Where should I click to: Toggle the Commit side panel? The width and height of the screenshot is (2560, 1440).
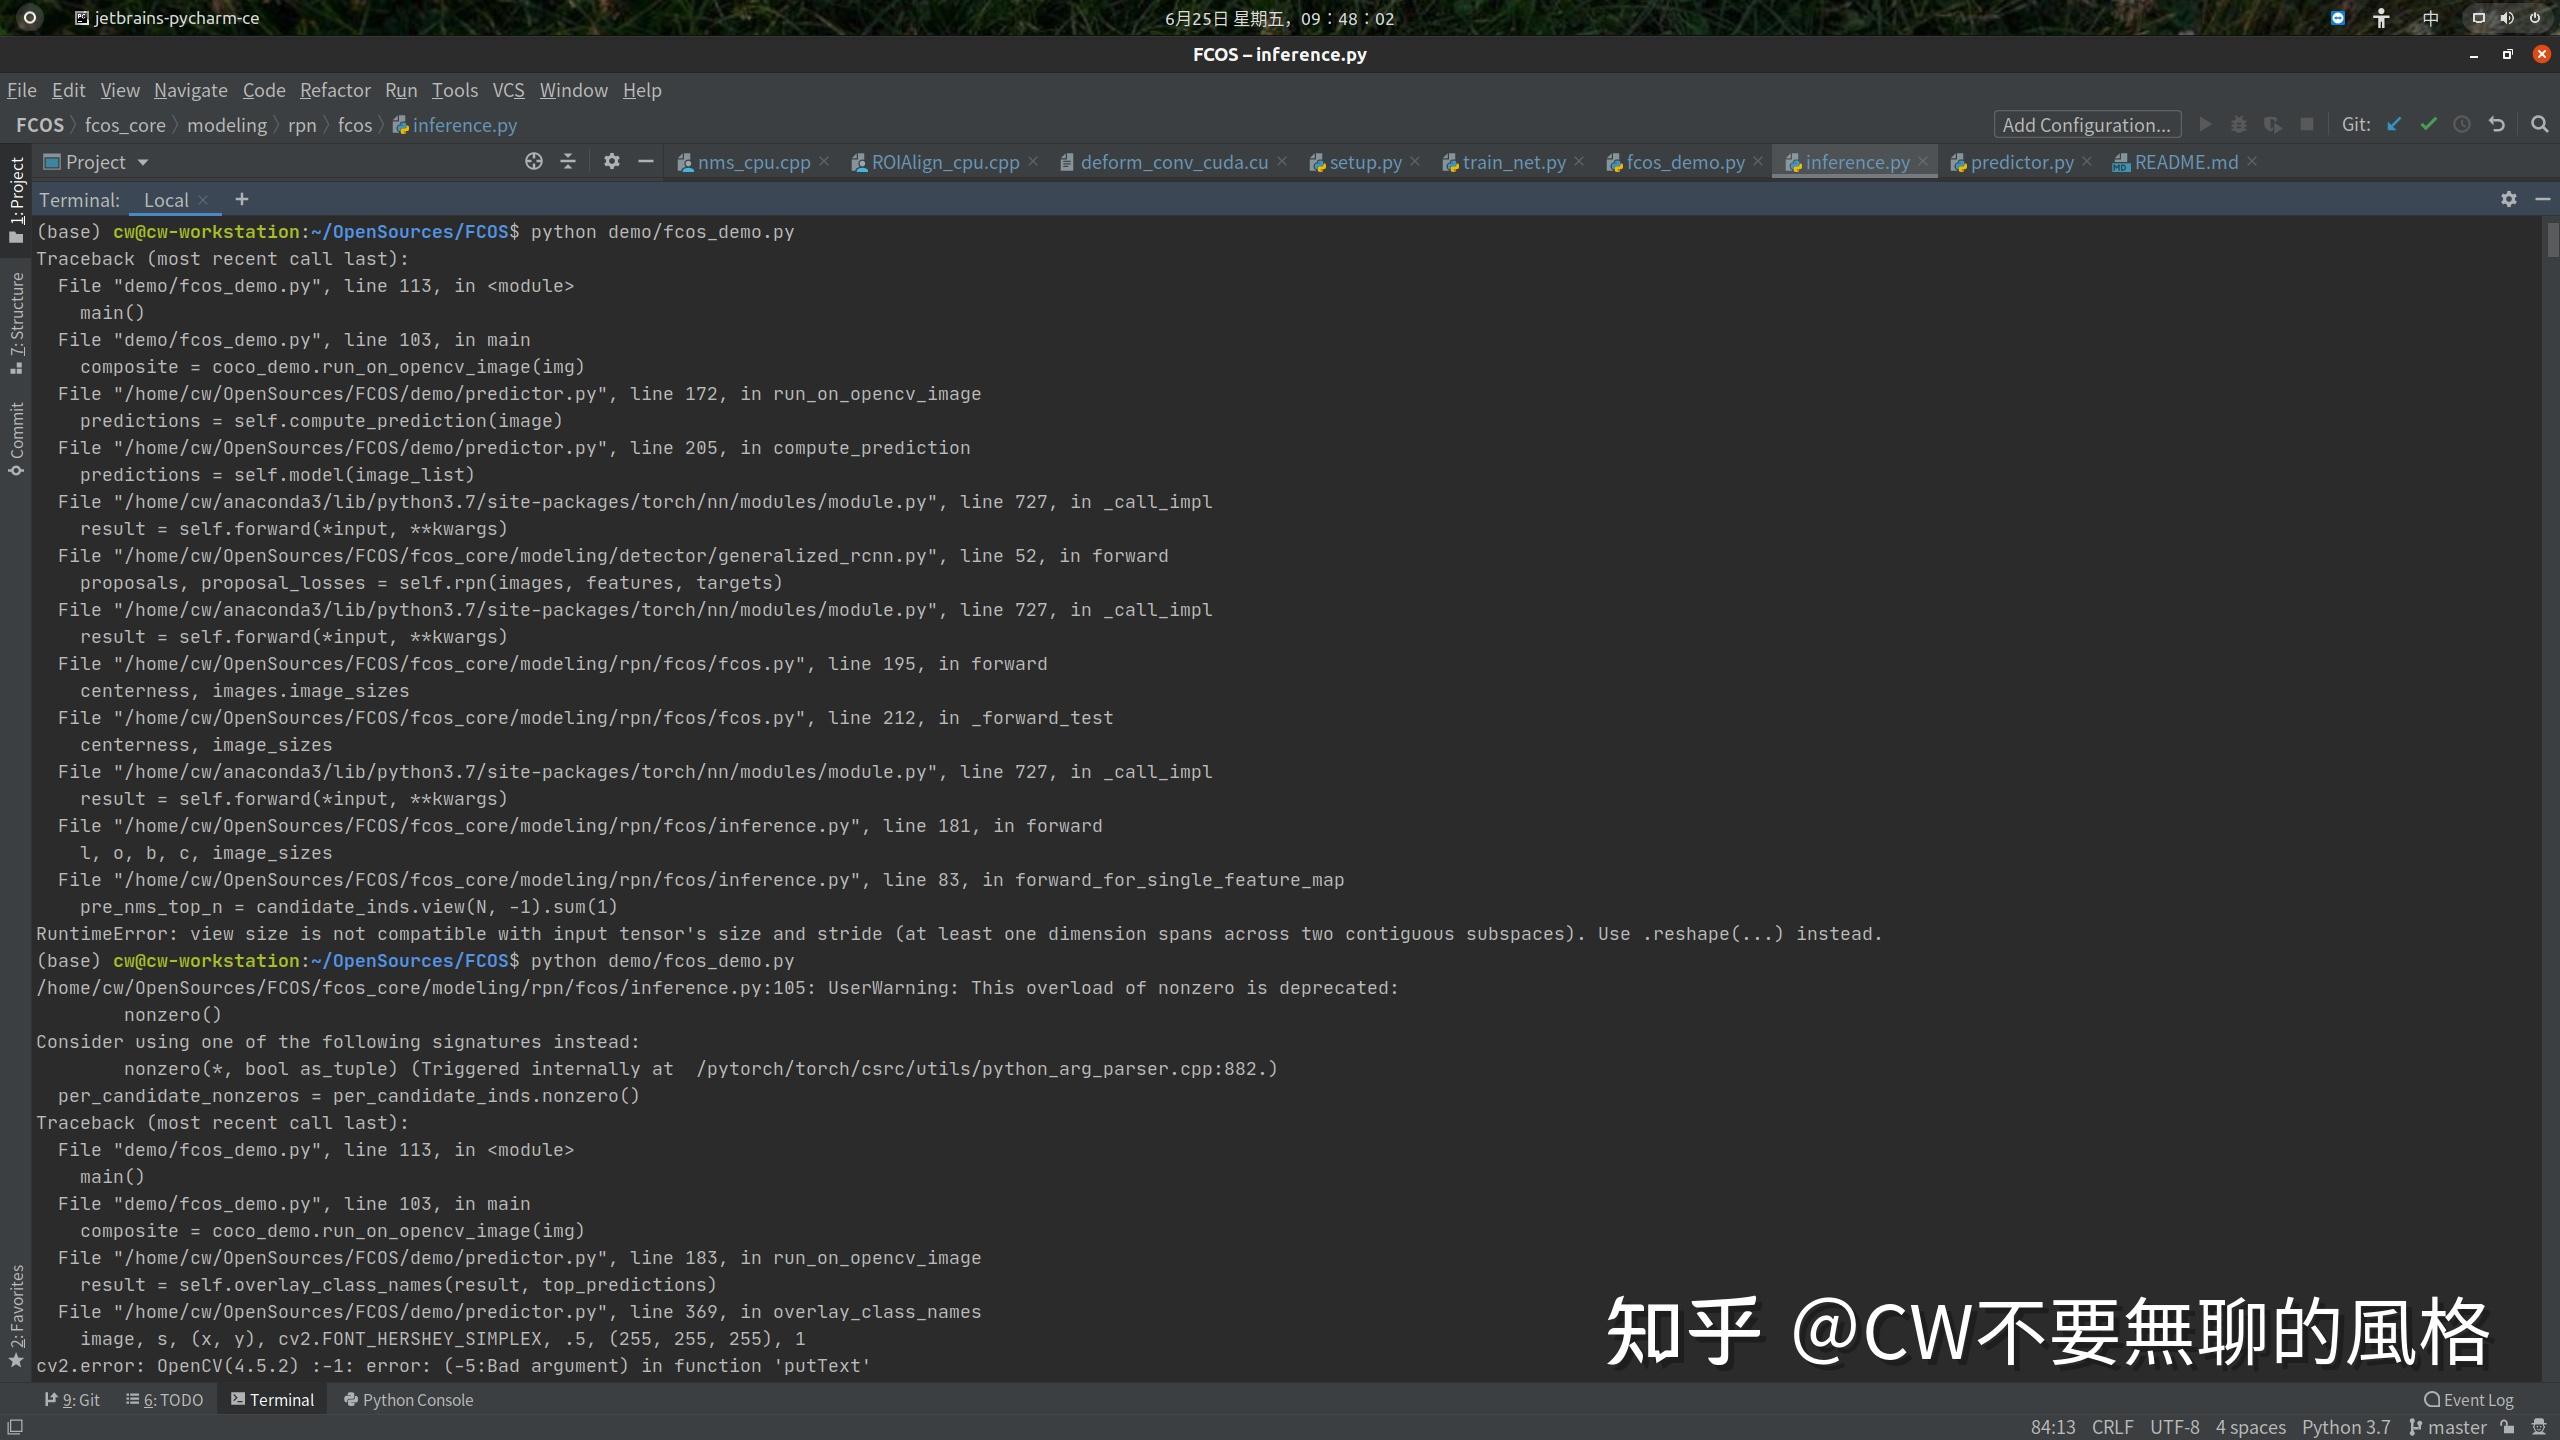[x=16, y=438]
